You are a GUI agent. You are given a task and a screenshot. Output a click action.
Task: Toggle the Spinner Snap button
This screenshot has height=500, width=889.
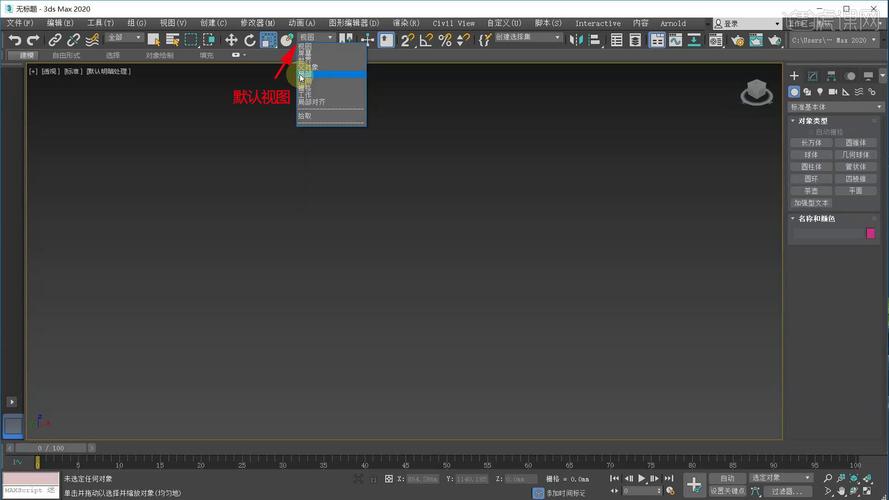coord(463,40)
